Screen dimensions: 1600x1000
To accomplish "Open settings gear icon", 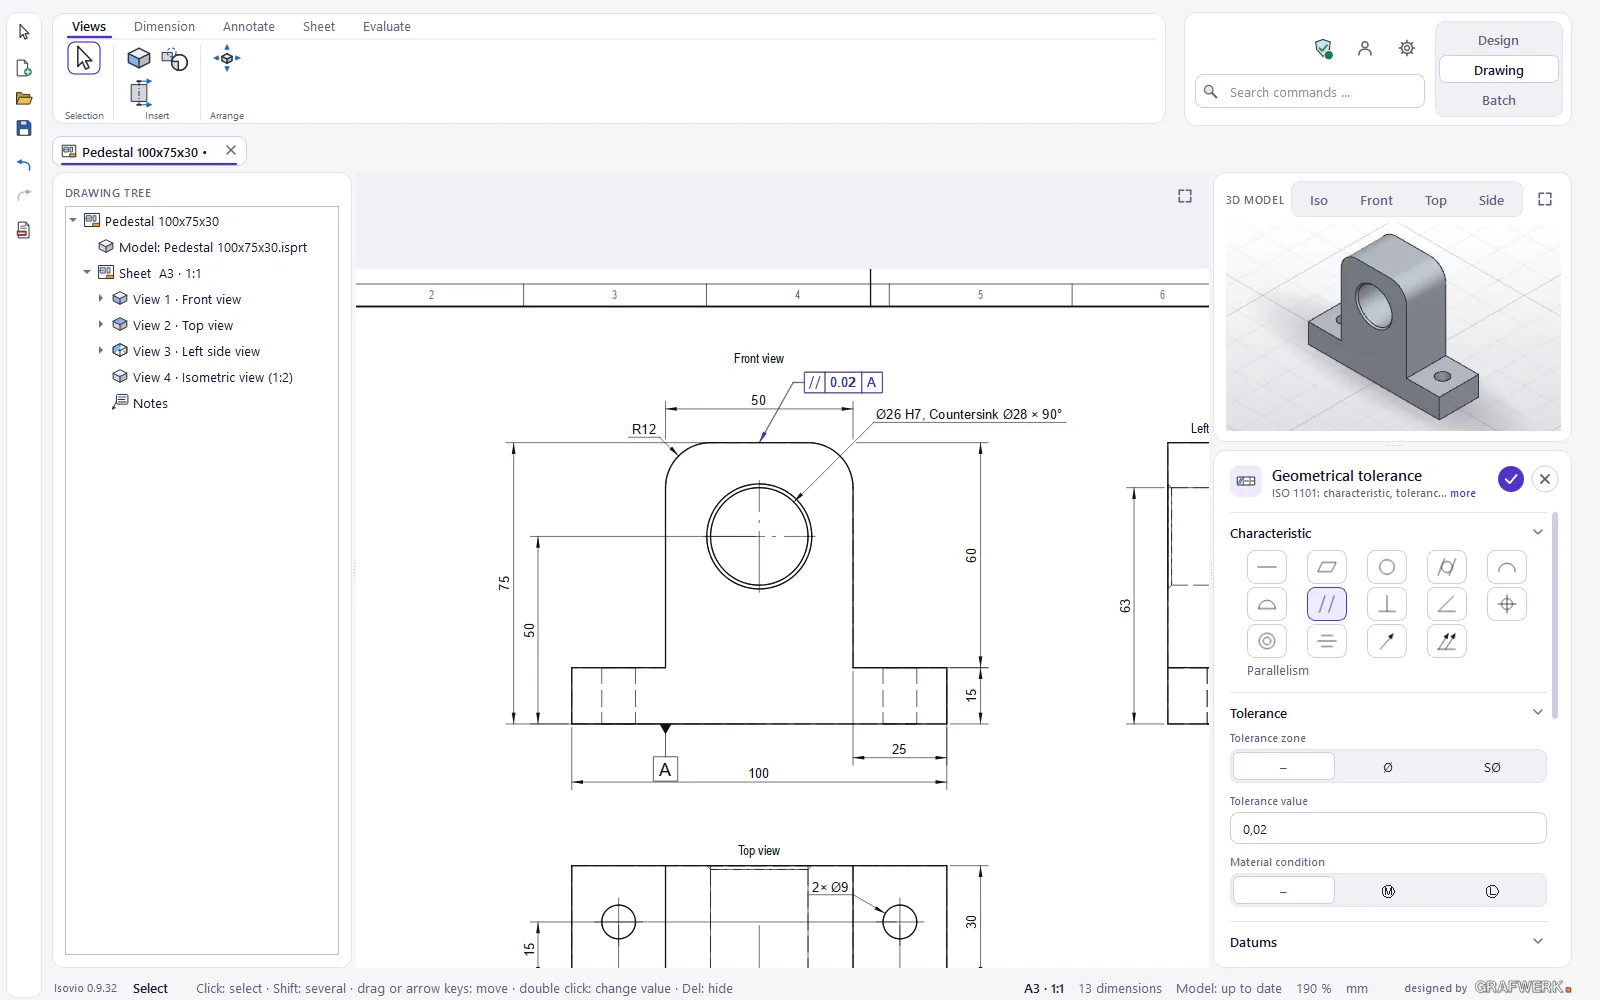I will point(1407,48).
